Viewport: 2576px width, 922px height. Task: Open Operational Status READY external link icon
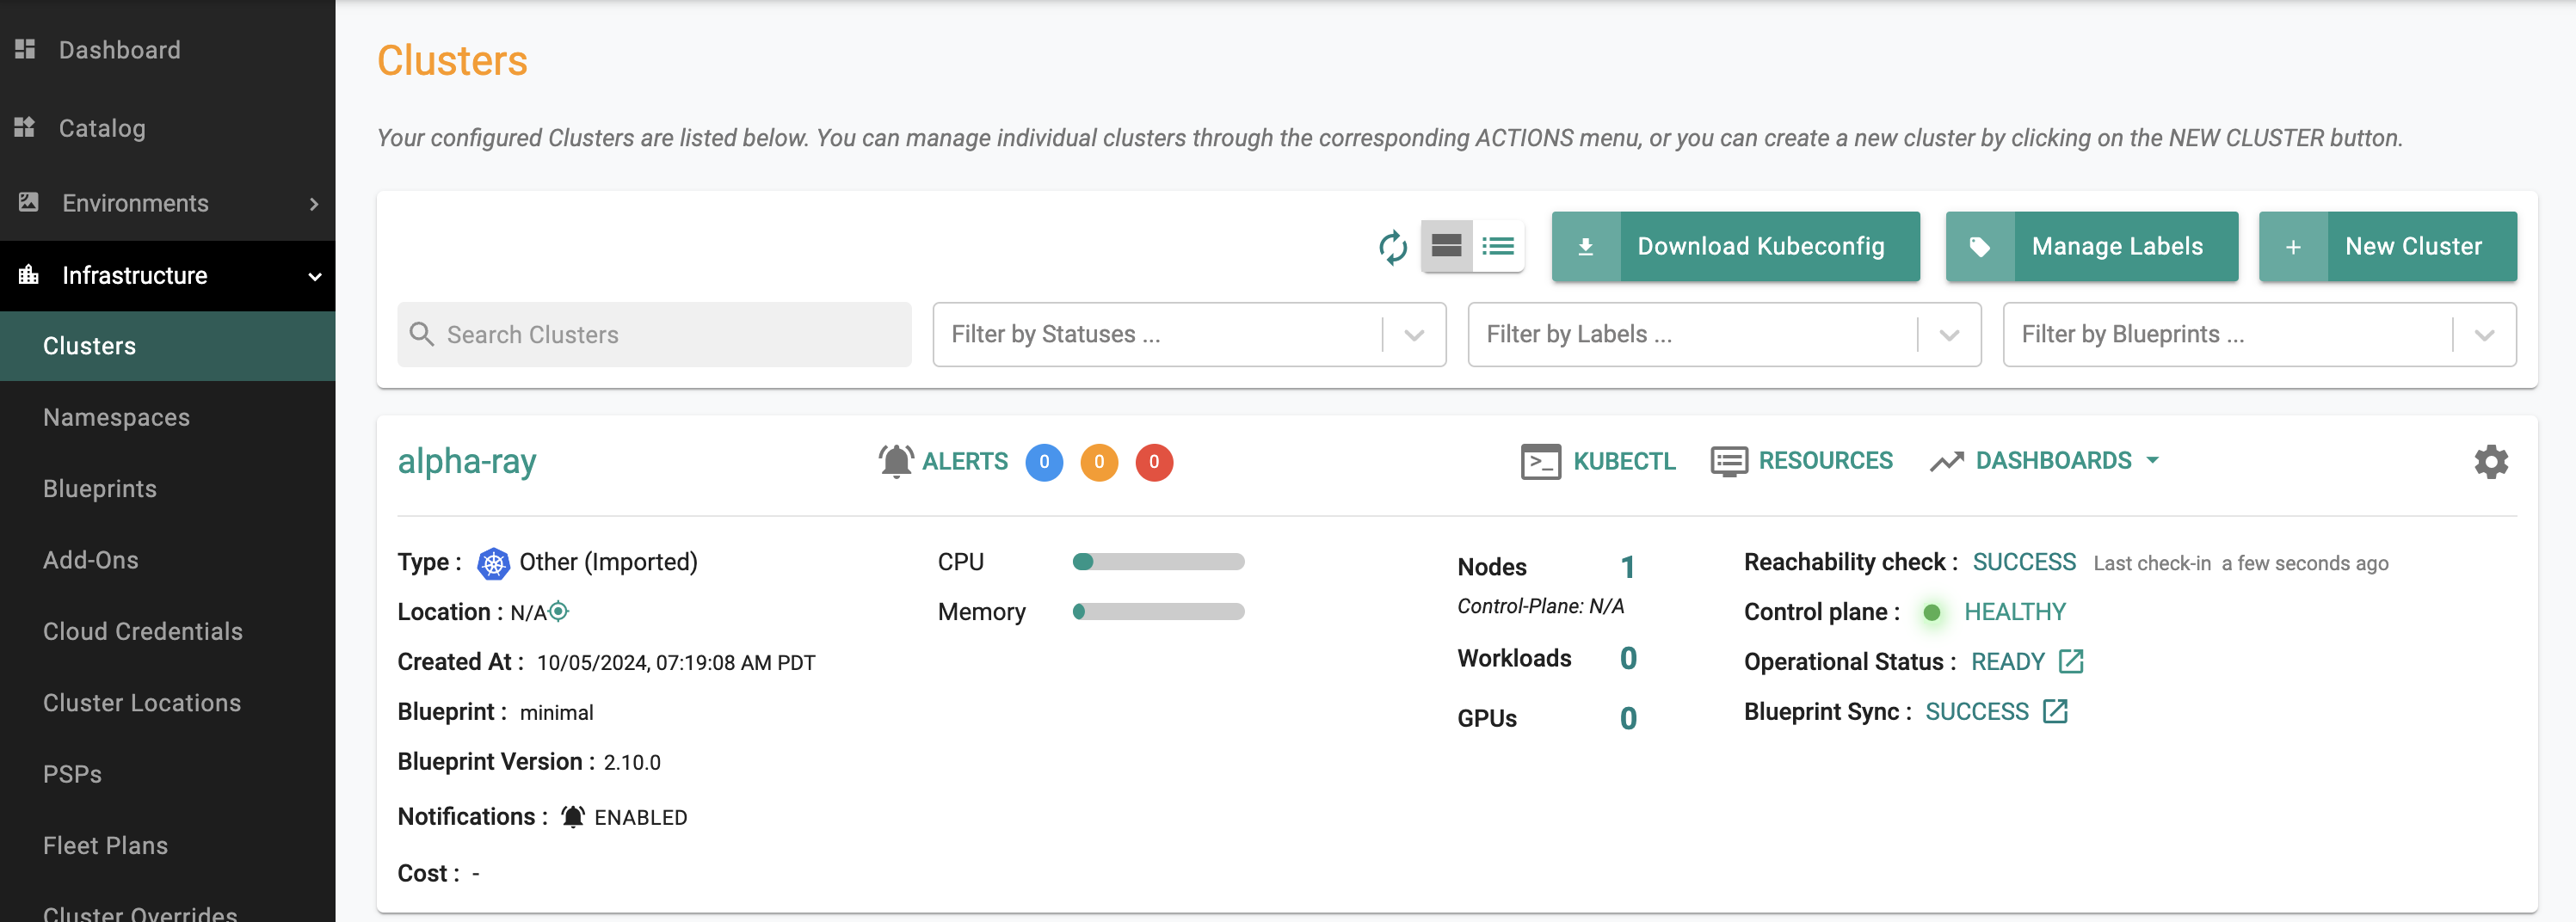click(x=2070, y=661)
